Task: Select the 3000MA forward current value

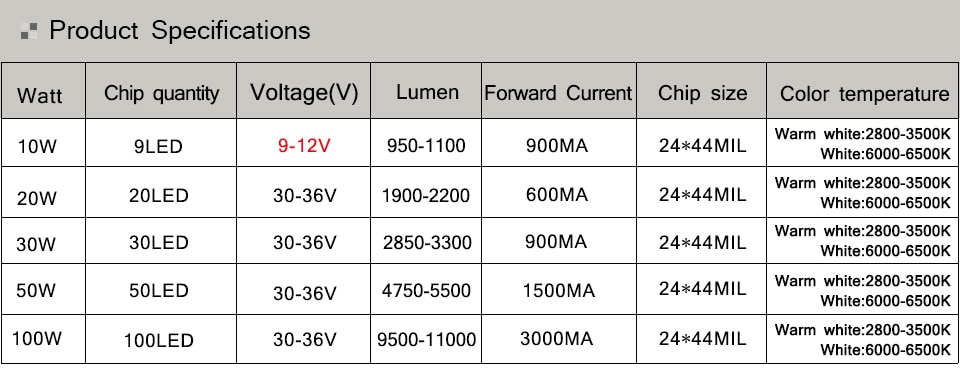Action: [x=557, y=338]
